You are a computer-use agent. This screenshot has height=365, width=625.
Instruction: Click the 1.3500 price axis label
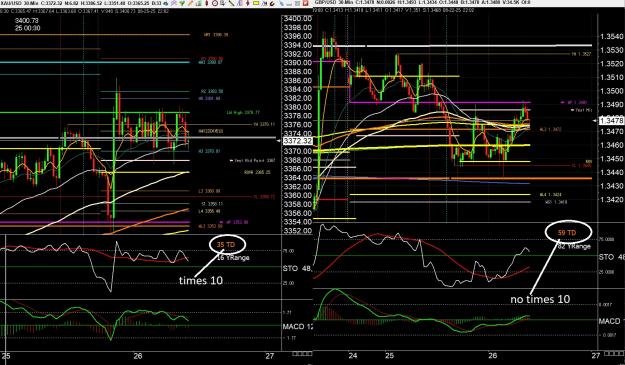[611, 91]
